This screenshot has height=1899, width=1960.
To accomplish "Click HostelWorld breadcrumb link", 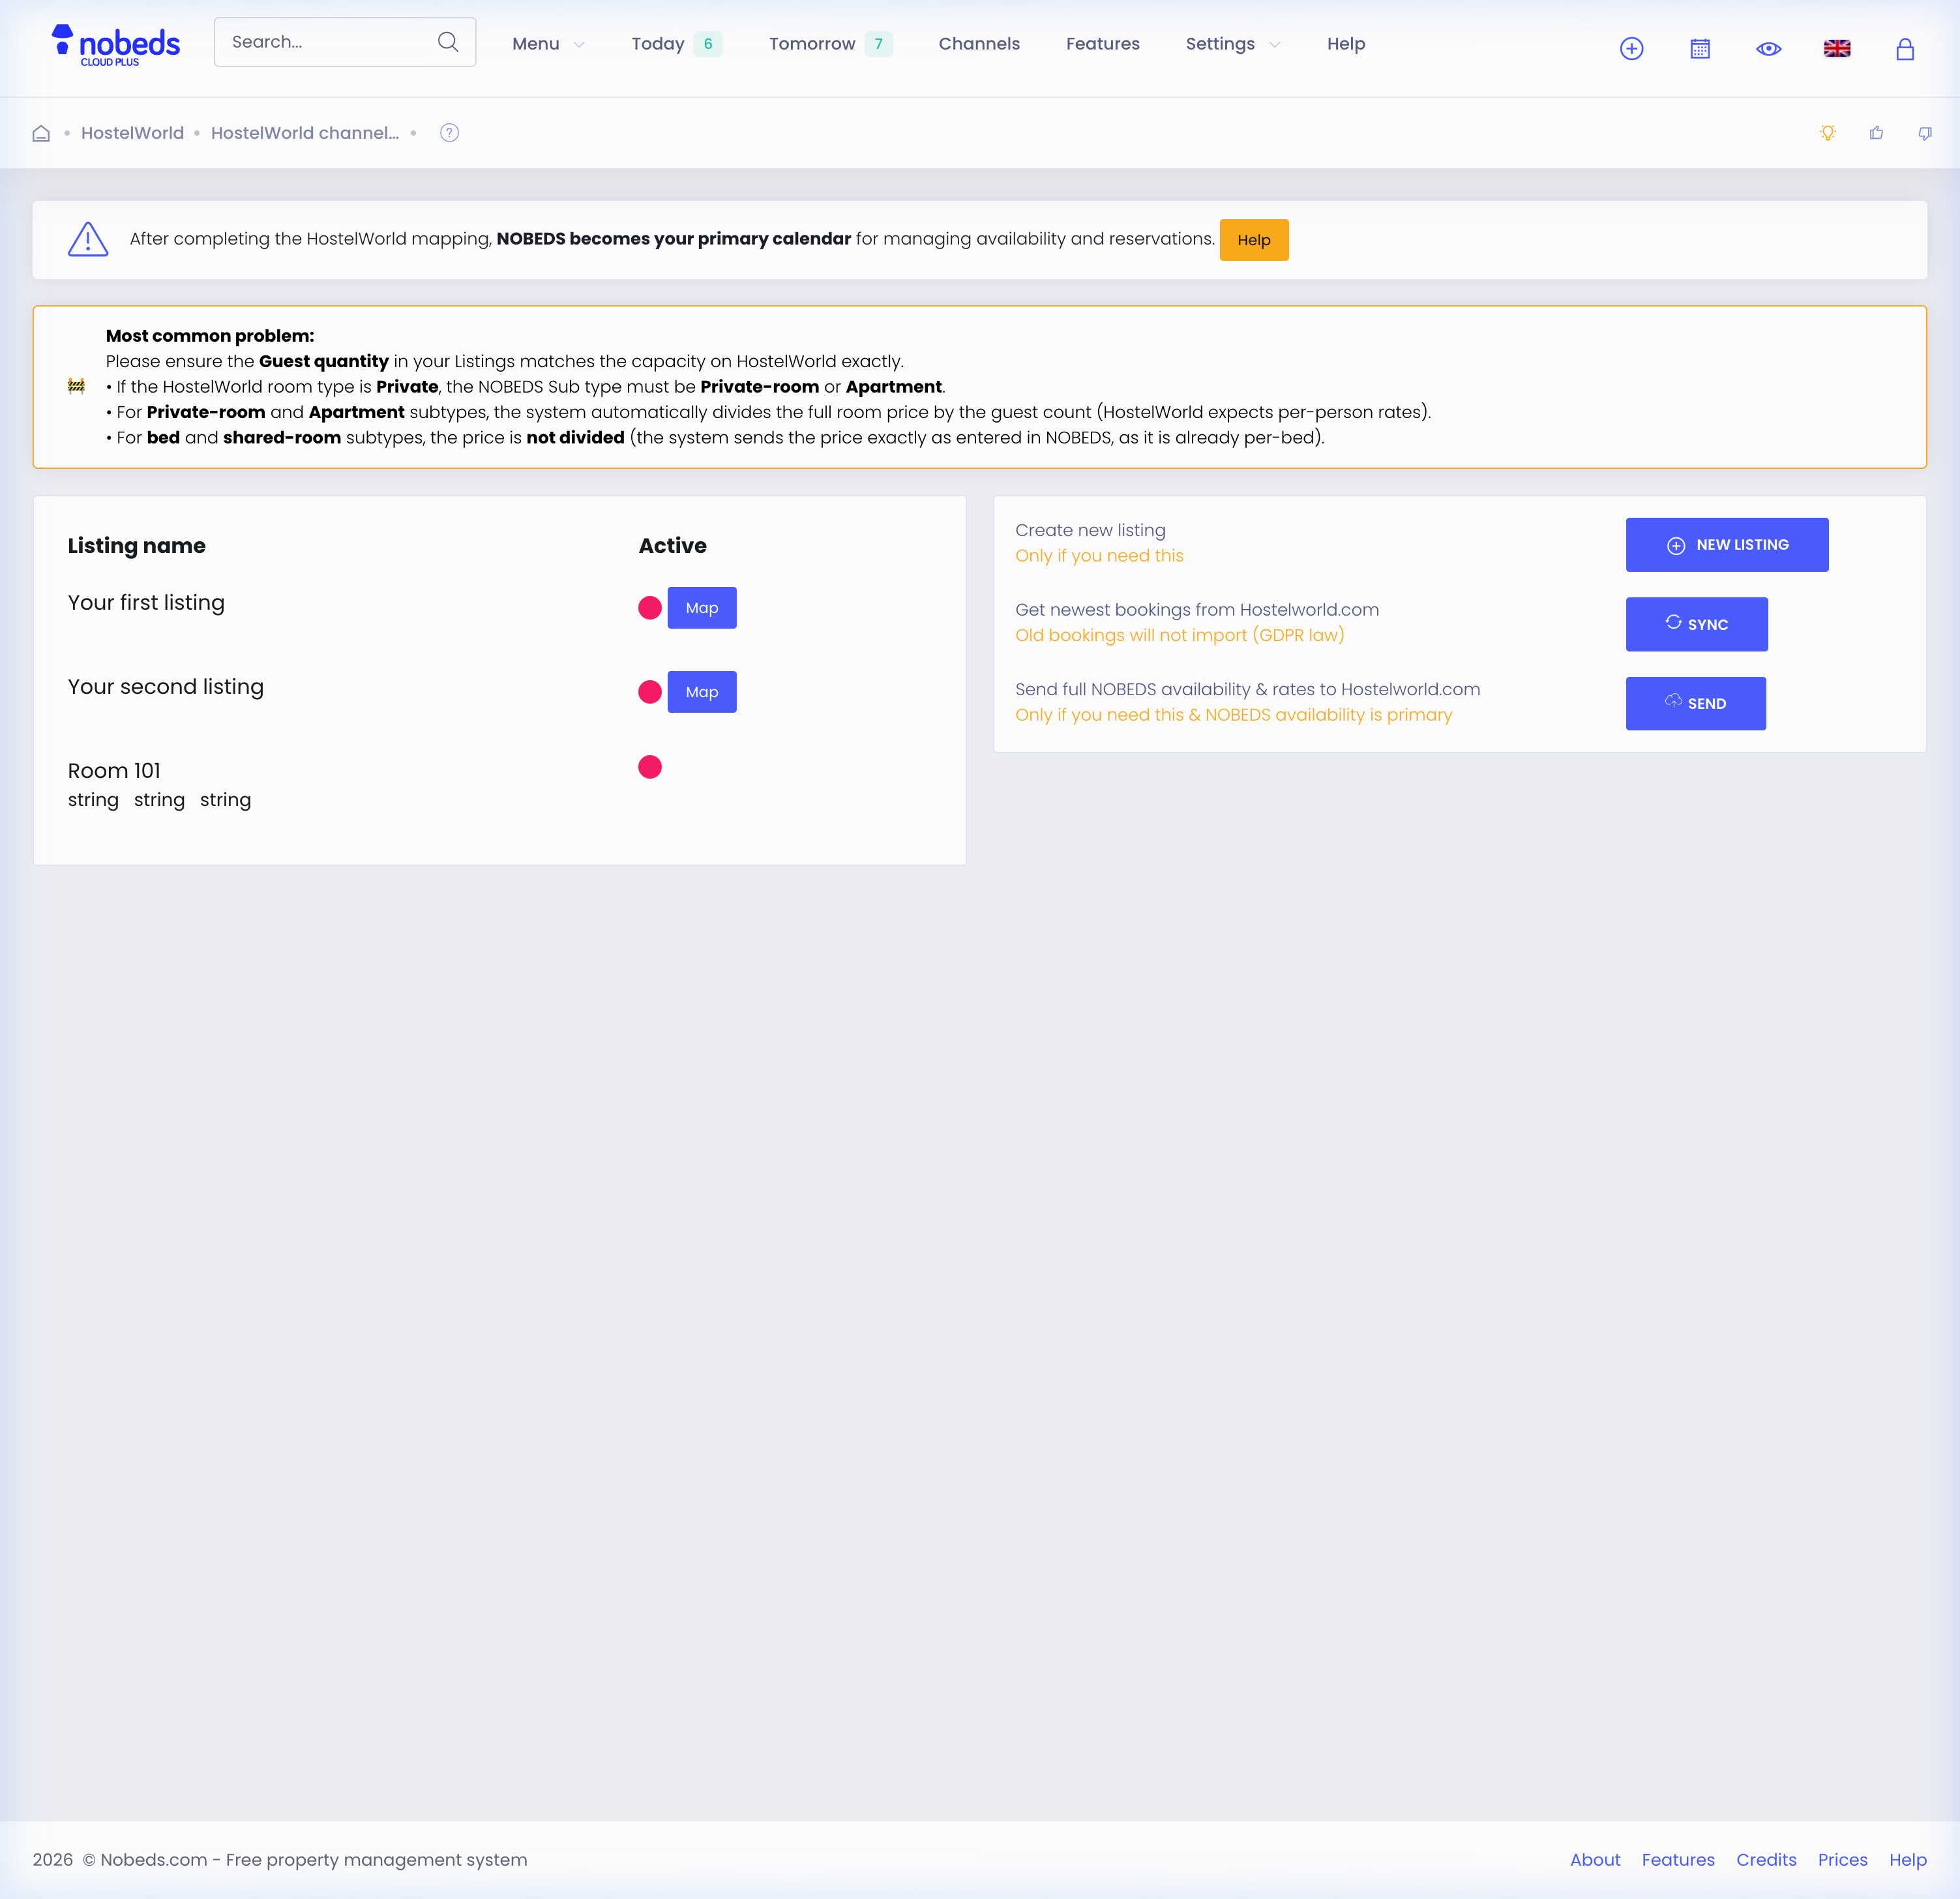I will (132, 133).
